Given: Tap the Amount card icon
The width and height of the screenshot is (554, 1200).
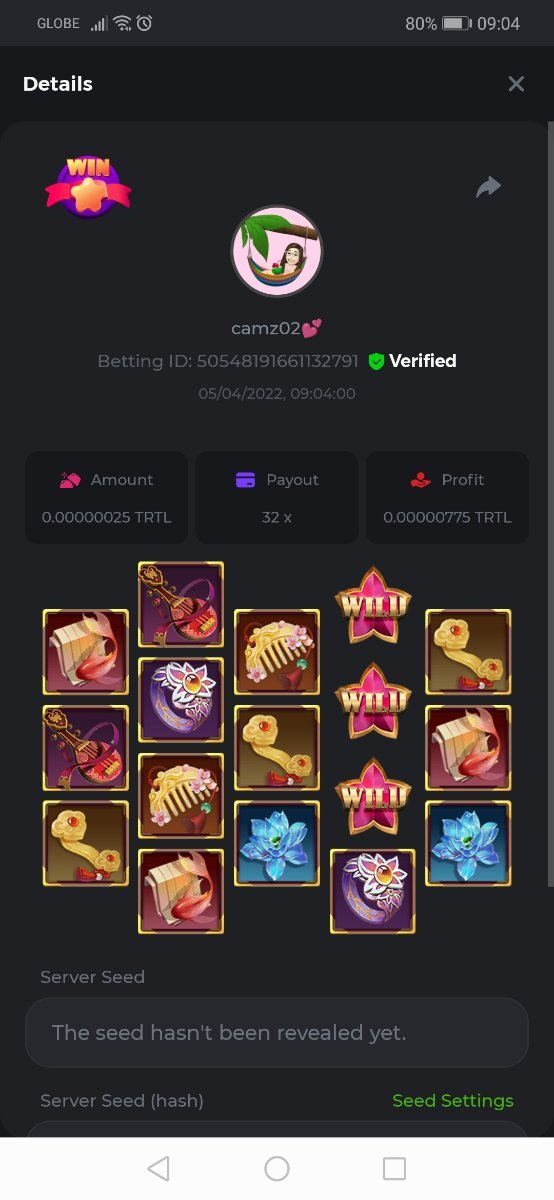Looking at the screenshot, I should [70, 480].
